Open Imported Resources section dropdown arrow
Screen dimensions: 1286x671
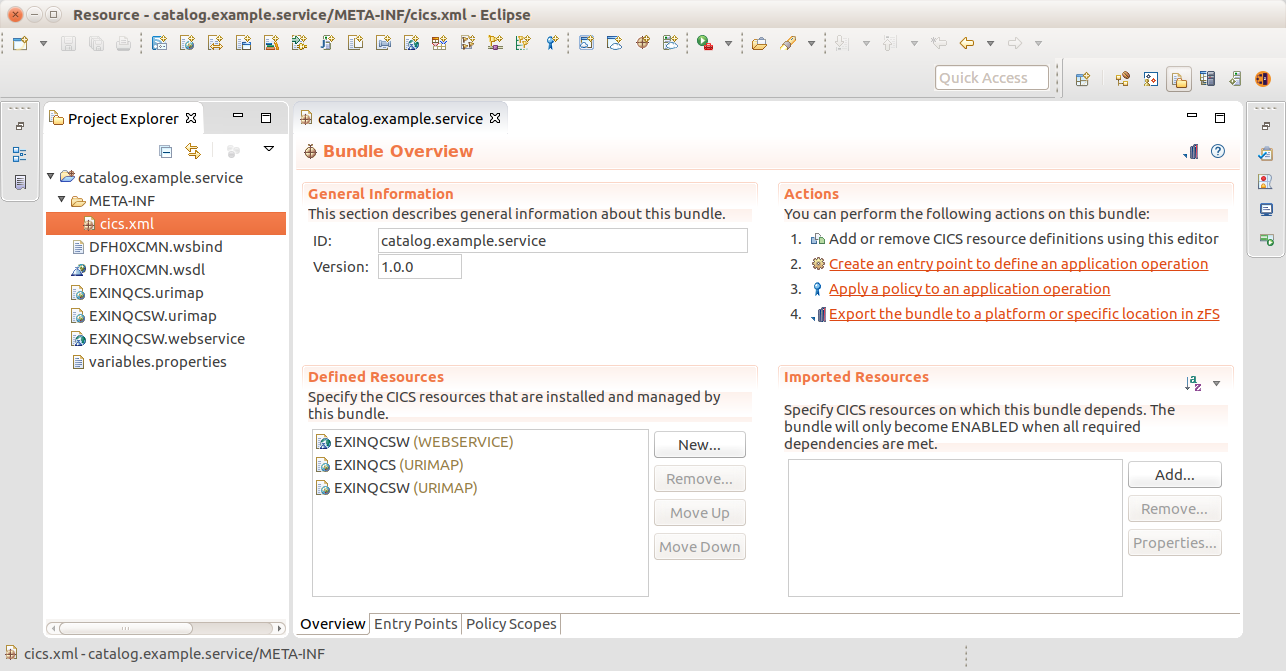tap(1216, 383)
